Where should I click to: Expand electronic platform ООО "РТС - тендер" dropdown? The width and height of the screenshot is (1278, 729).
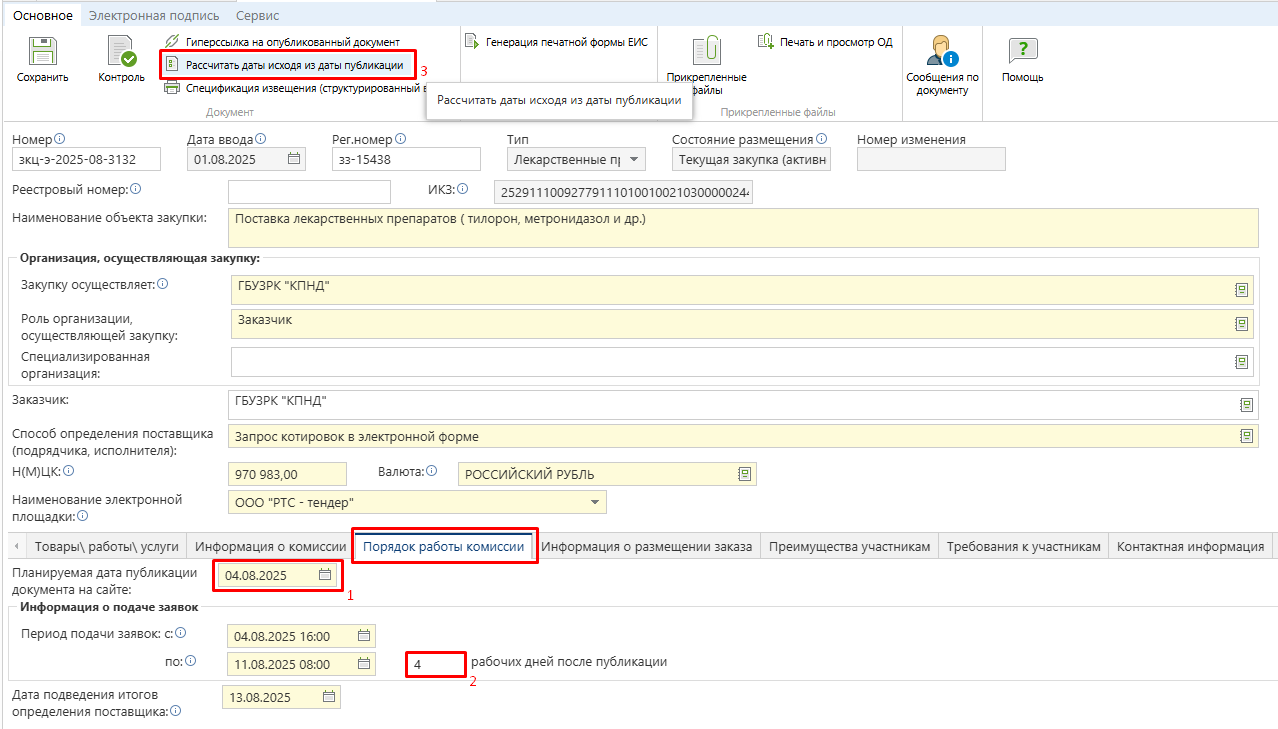(x=595, y=502)
